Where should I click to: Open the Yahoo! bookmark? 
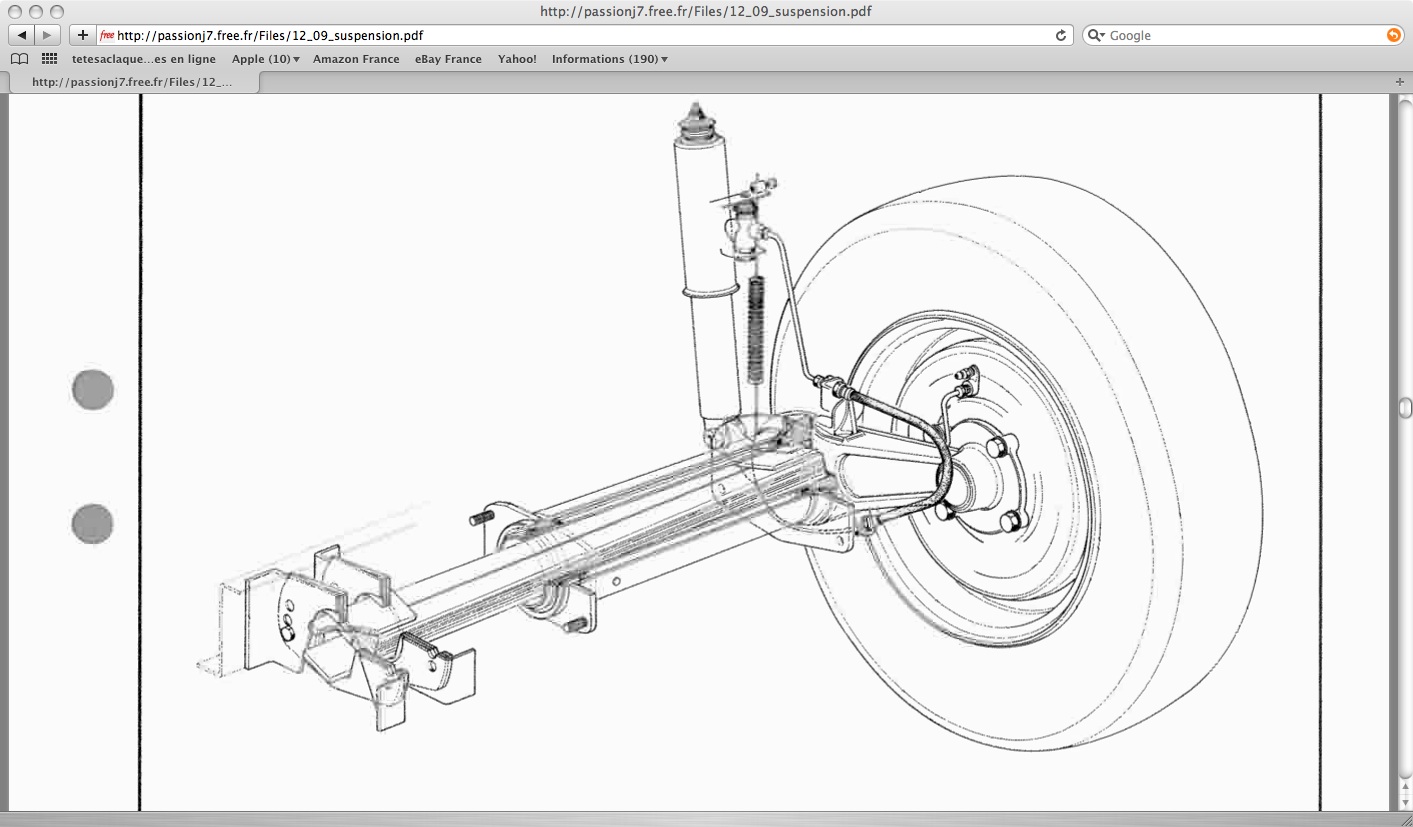[x=517, y=59]
